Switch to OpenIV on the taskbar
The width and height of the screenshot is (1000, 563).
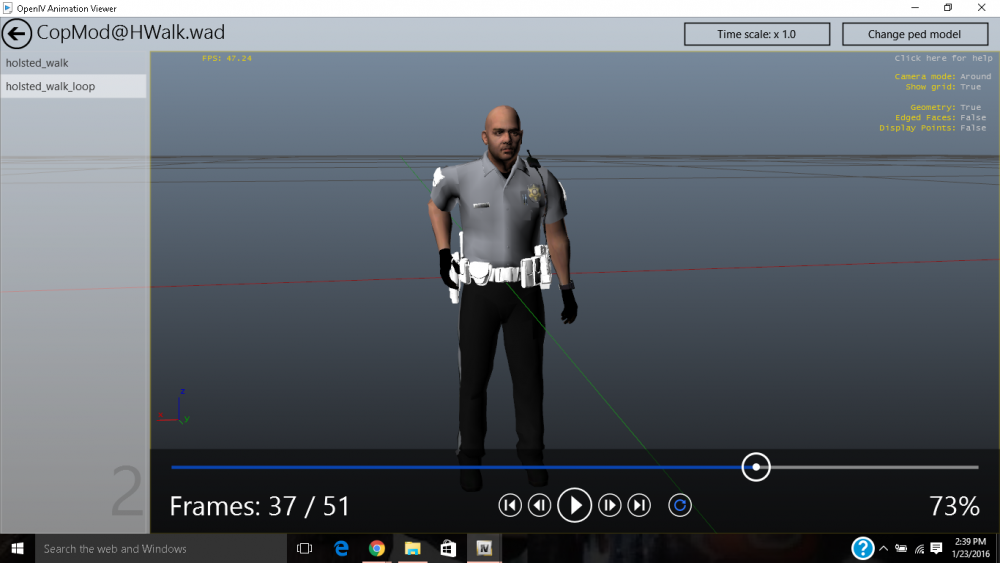pyautogui.click(x=484, y=548)
